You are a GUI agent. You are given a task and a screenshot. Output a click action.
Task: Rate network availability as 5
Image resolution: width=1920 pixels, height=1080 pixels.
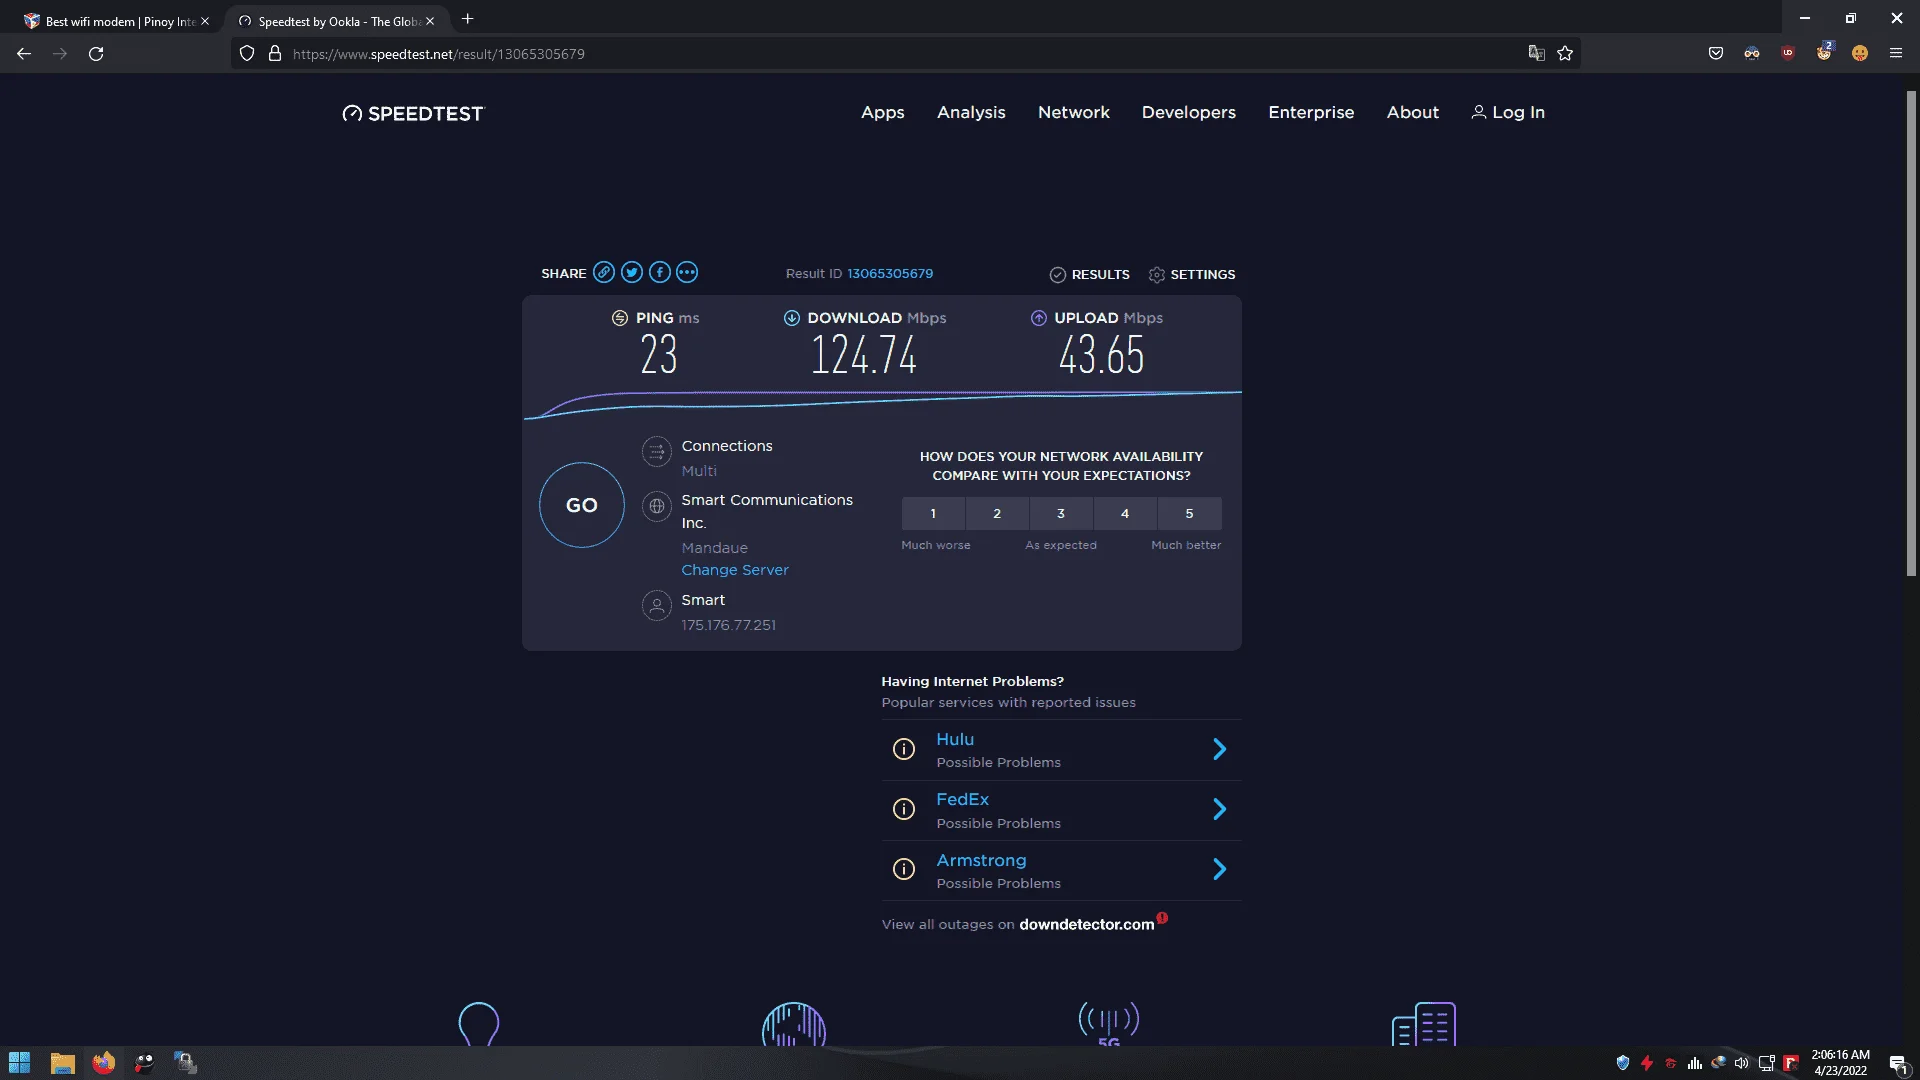click(x=1189, y=514)
